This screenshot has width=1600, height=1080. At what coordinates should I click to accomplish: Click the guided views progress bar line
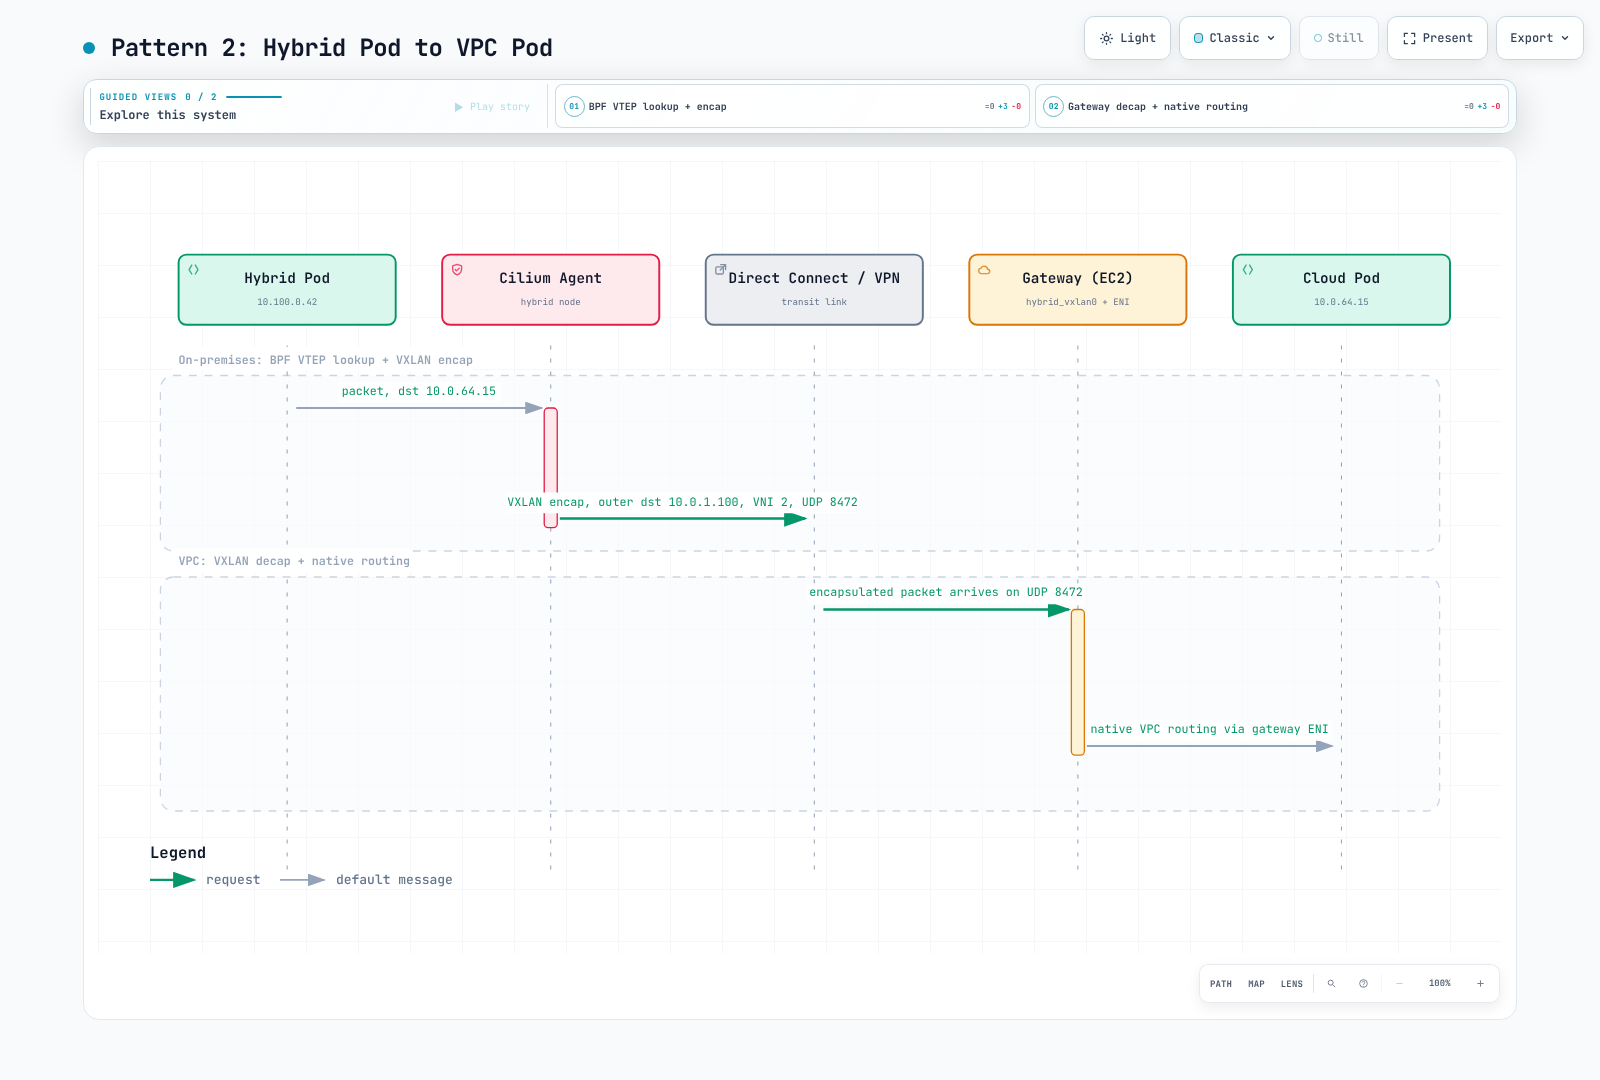[254, 97]
